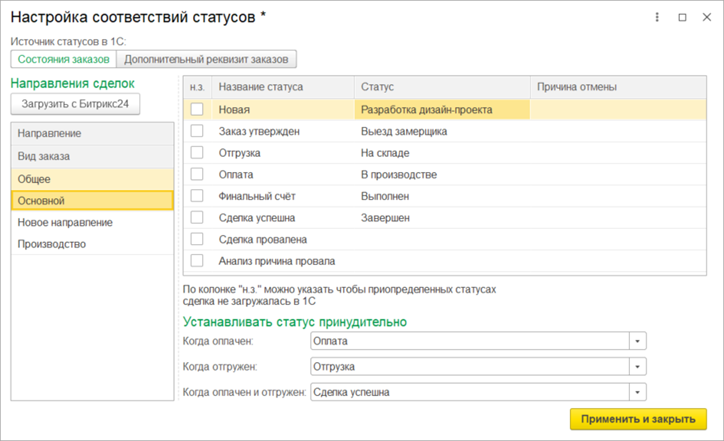The height and width of the screenshot is (441, 724).
Task: Check the box beside Финальный счёт
Action: pos(197,195)
